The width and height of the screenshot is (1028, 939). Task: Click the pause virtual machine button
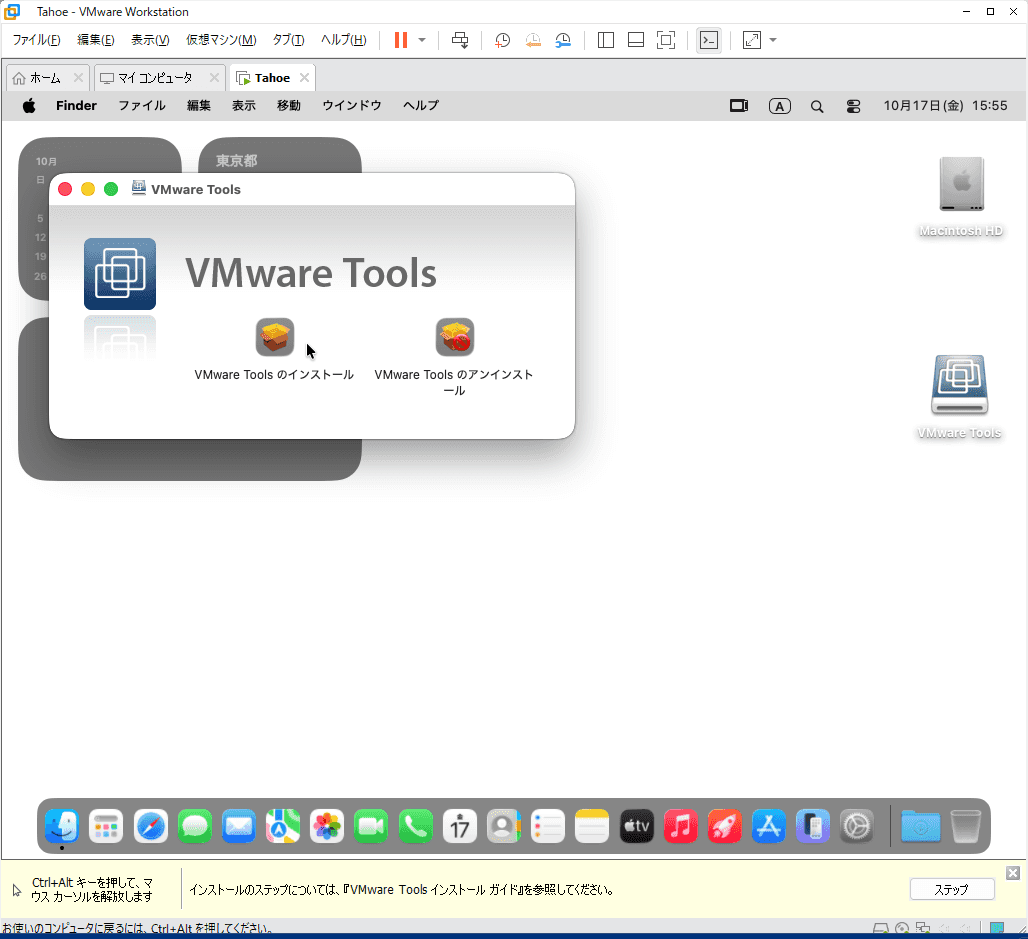pyautogui.click(x=401, y=40)
